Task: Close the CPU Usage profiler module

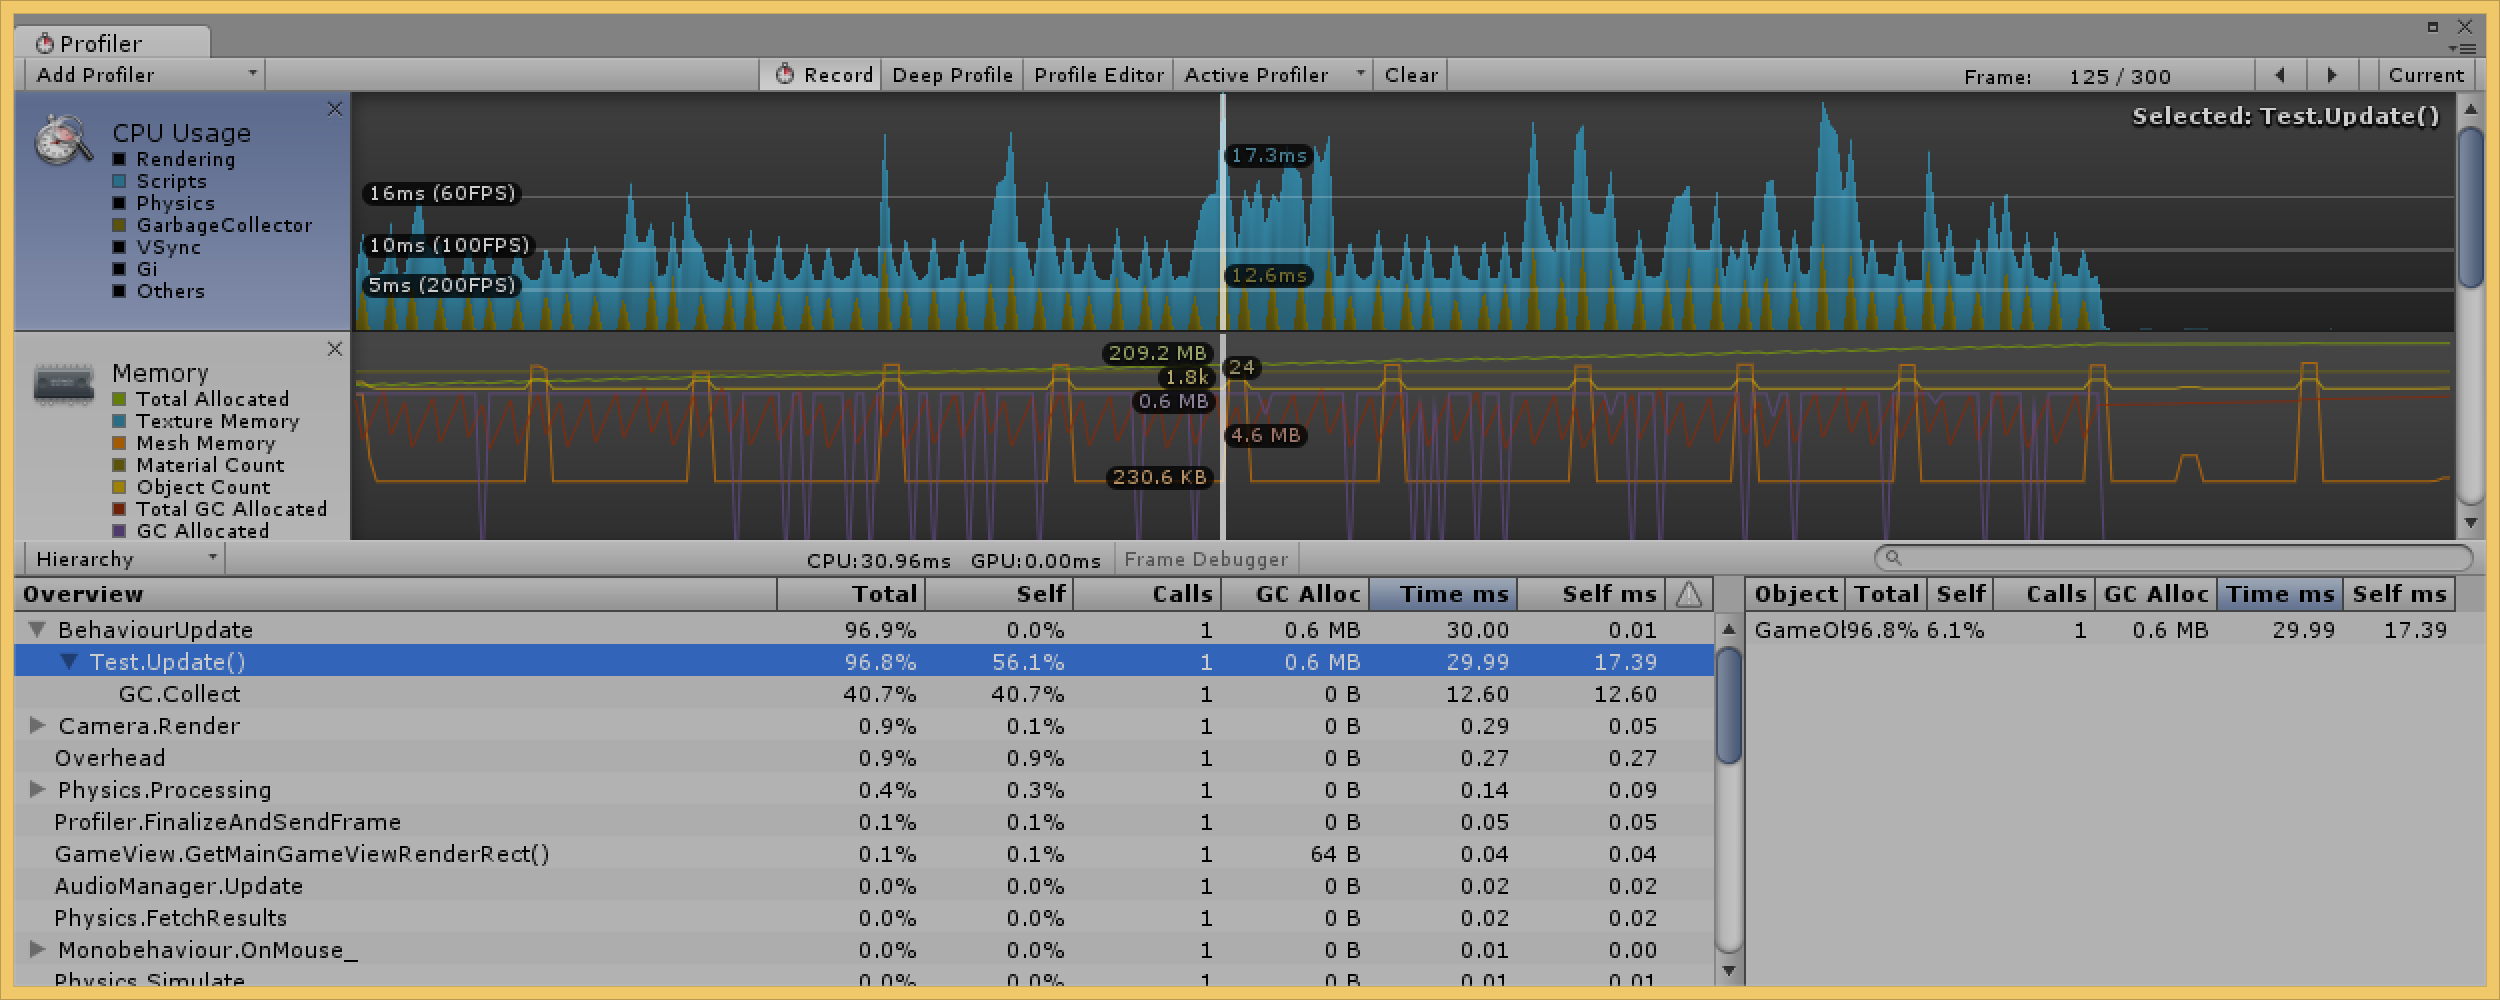Action: point(335,109)
